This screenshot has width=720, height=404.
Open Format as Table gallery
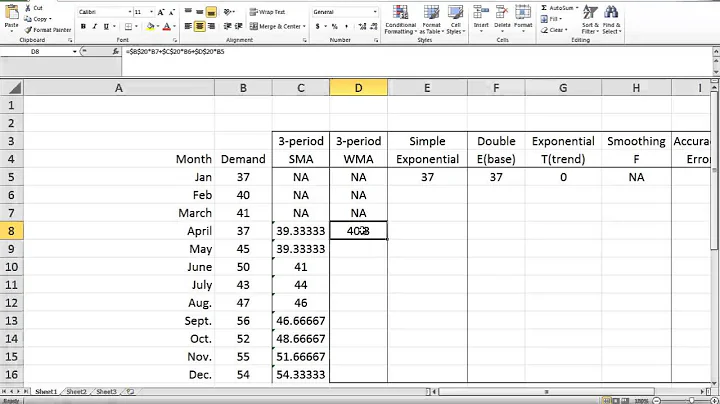[431, 19]
